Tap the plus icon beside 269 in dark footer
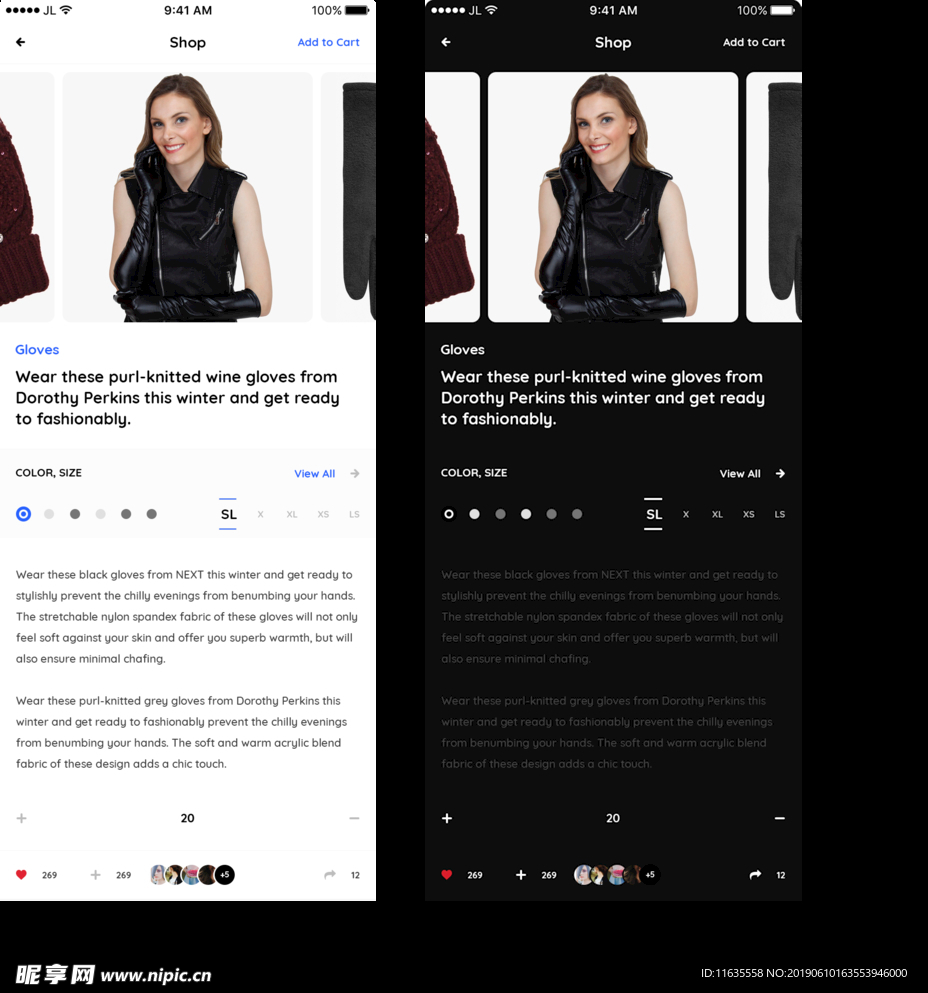This screenshot has width=928, height=993. 521,875
